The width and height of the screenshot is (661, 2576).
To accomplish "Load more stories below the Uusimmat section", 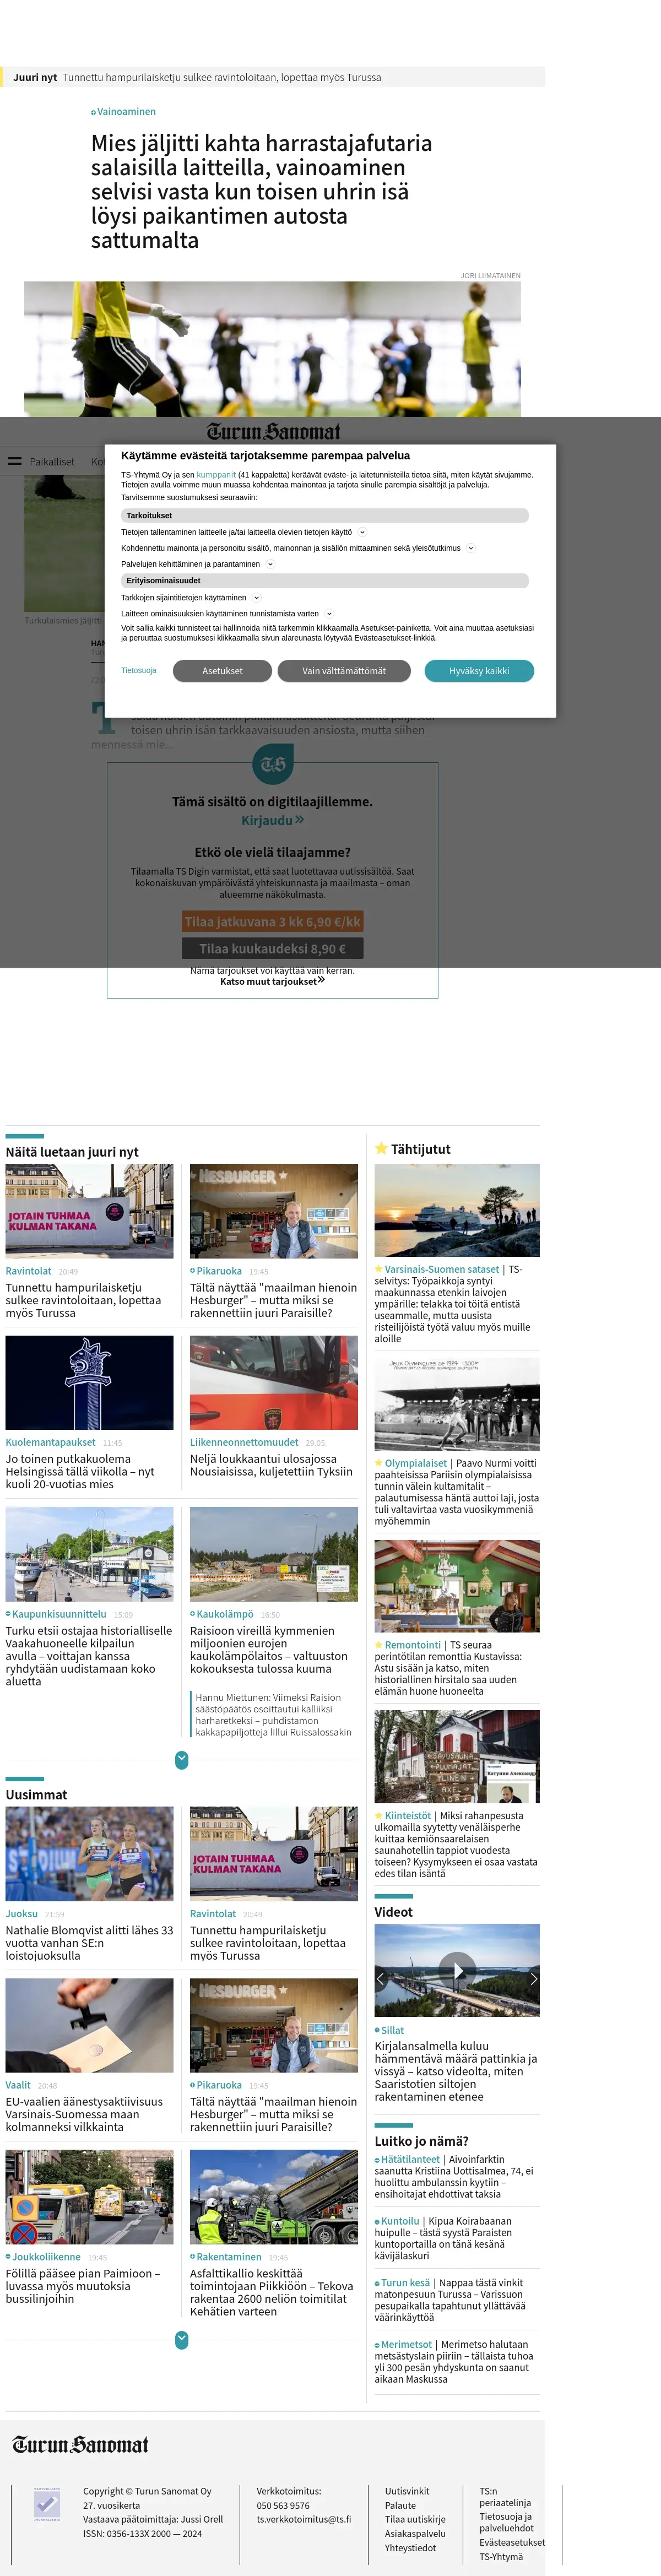I will pyautogui.click(x=181, y=2339).
